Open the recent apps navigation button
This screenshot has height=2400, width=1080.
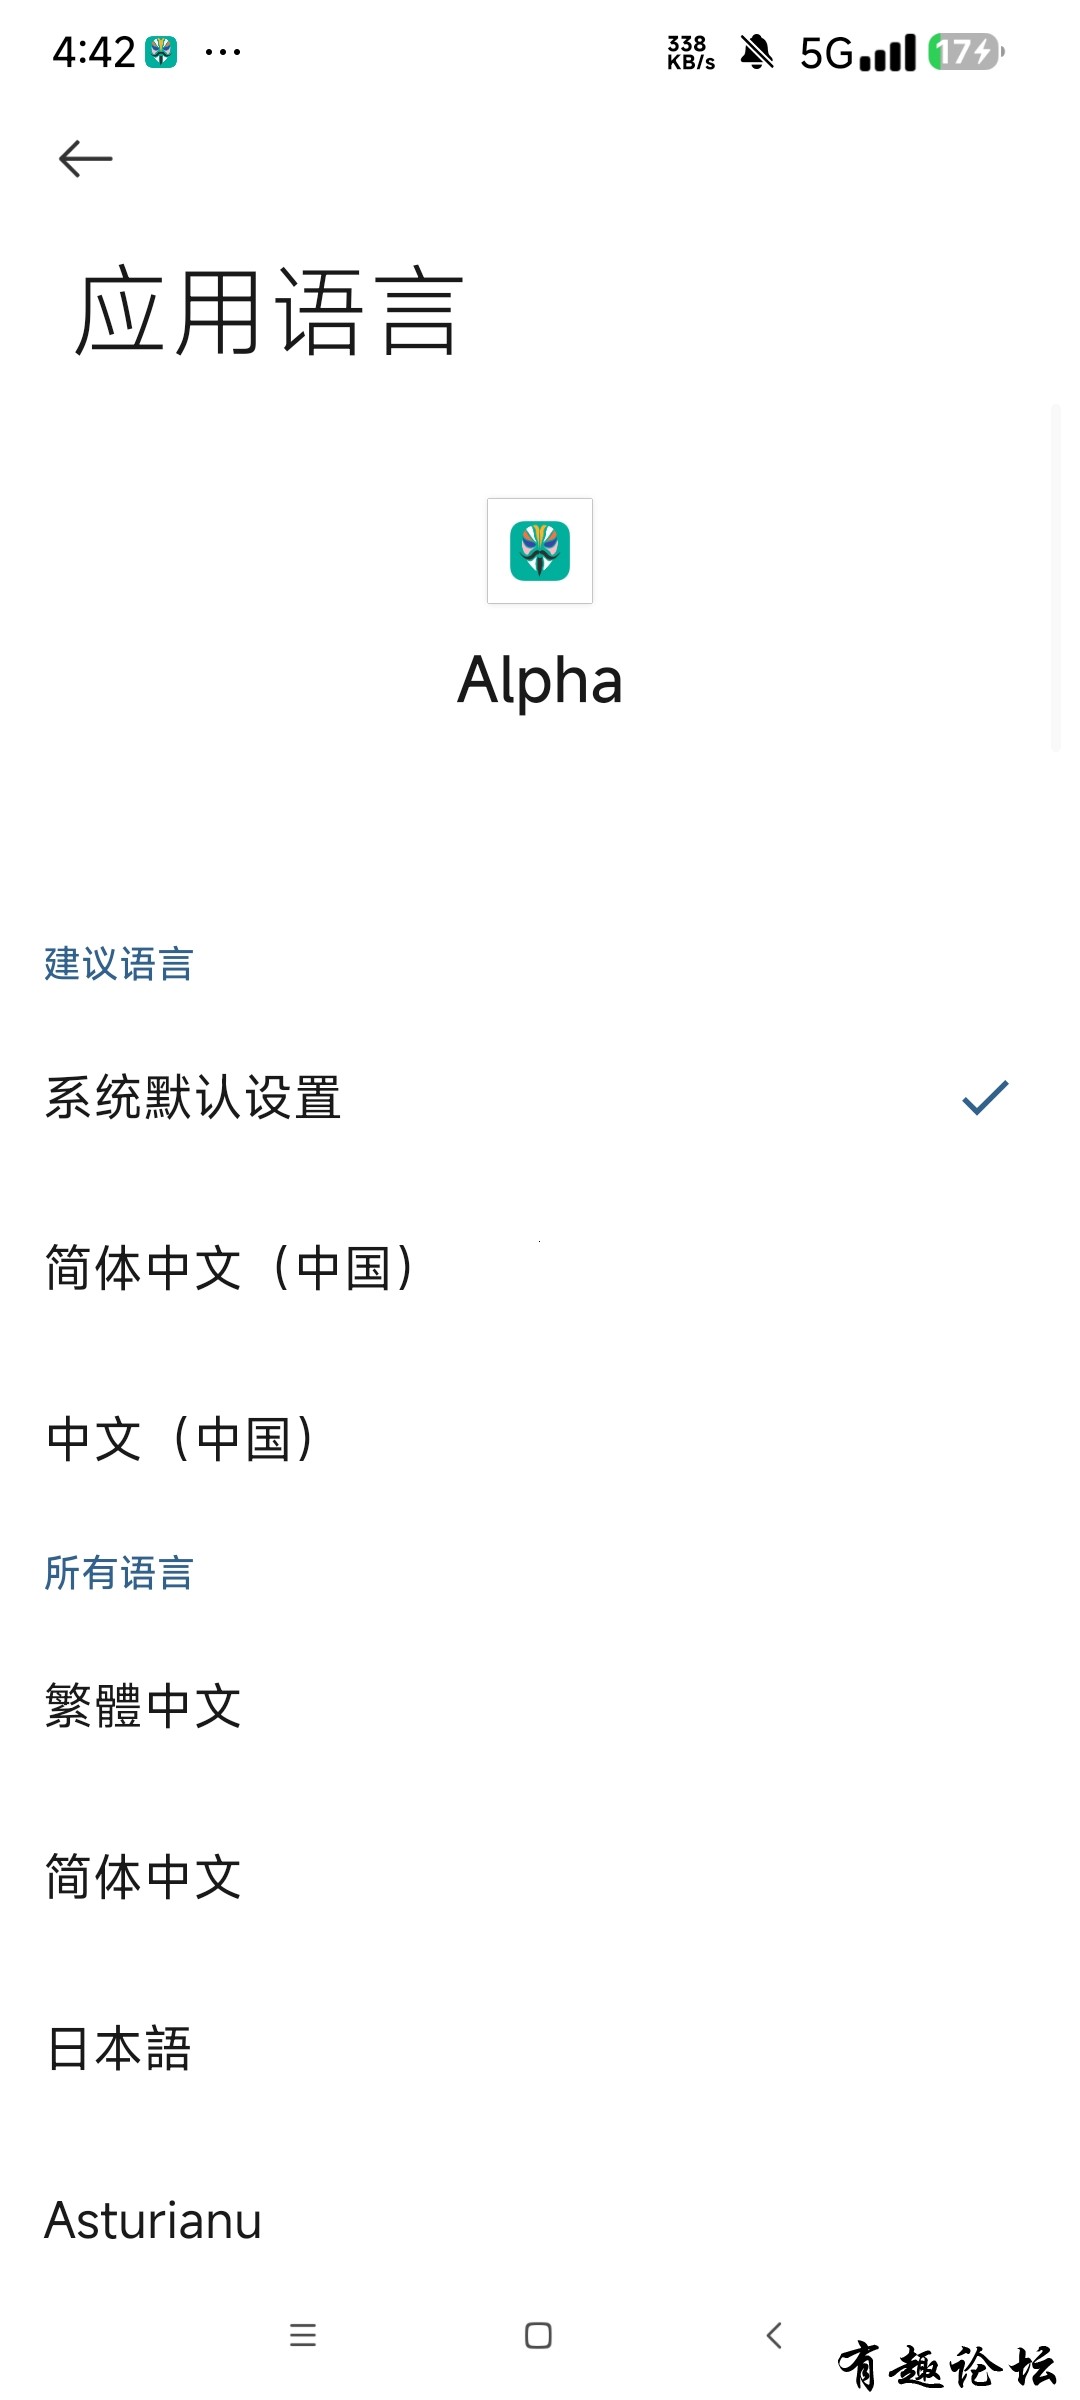click(x=303, y=2335)
